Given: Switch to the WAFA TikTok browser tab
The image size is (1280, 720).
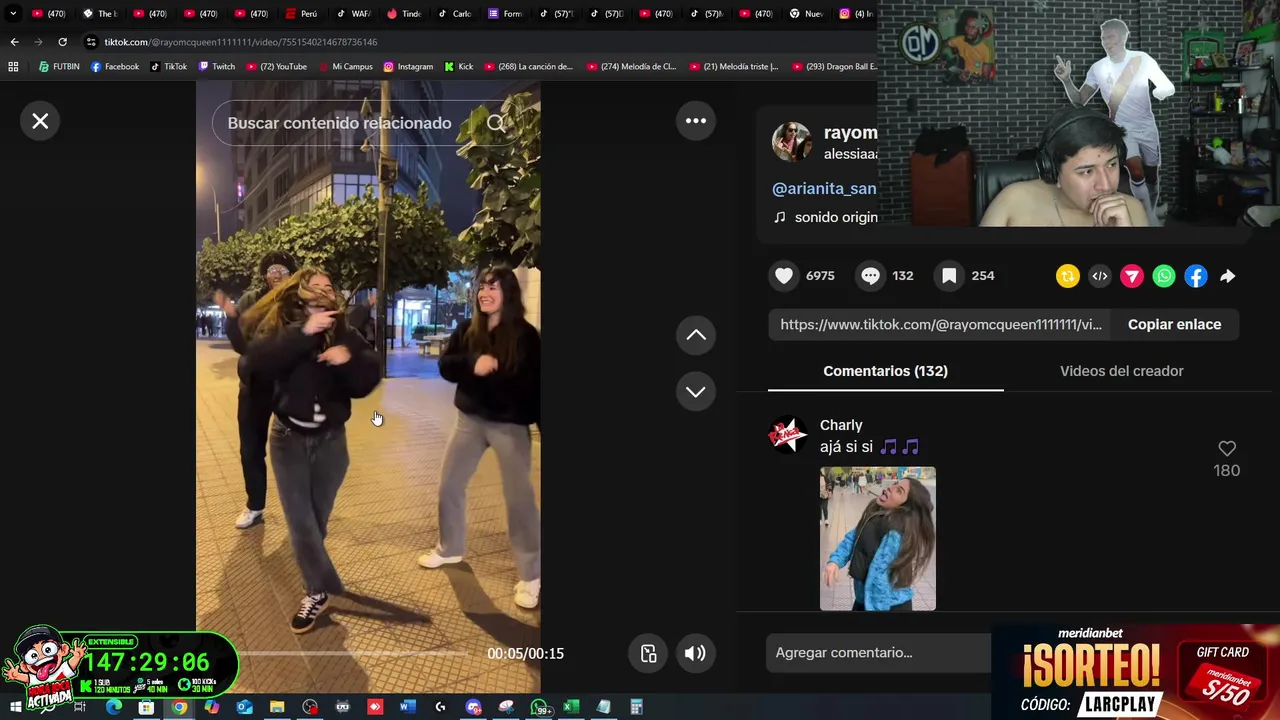Looking at the screenshot, I should click(353, 14).
